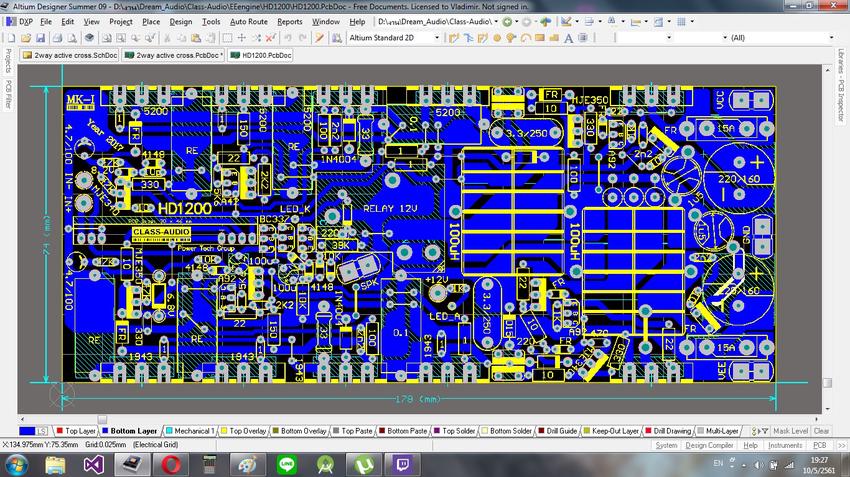Screen dimensions: 850x477
Task: Click the Place Fill rectangle icon
Action: tap(539, 38)
